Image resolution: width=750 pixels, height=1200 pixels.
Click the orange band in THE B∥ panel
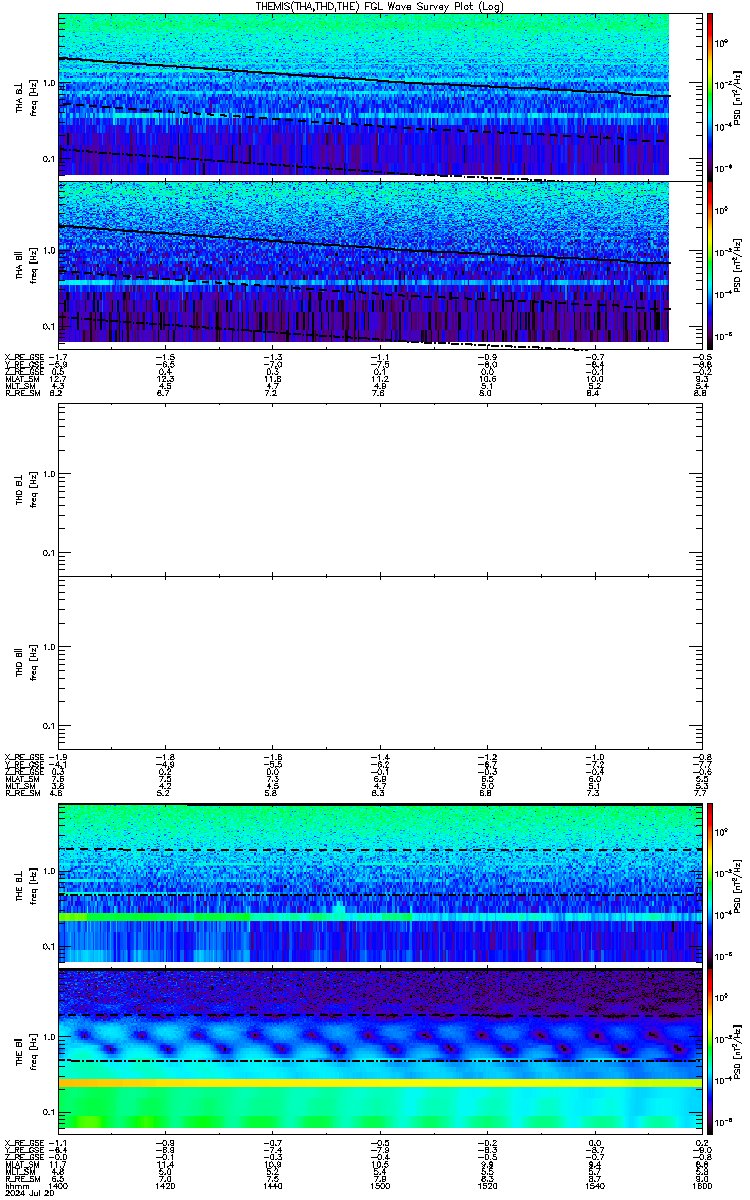[x=378, y=1083]
